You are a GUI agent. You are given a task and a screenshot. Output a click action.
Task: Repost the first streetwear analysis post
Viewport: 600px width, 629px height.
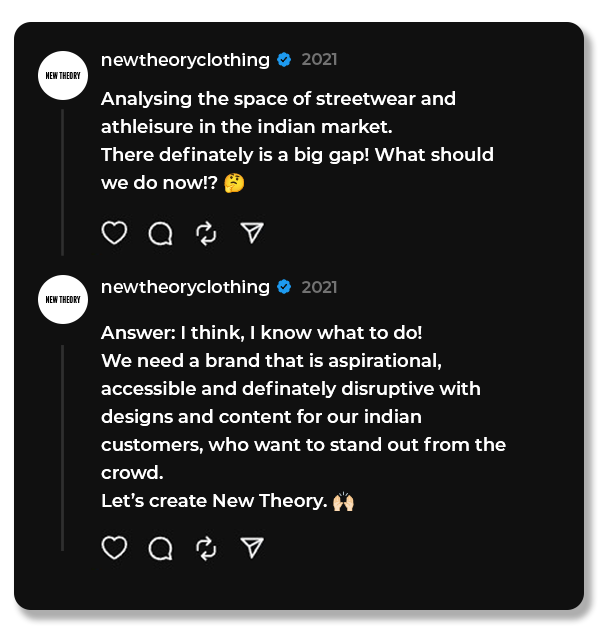coord(206,233)
